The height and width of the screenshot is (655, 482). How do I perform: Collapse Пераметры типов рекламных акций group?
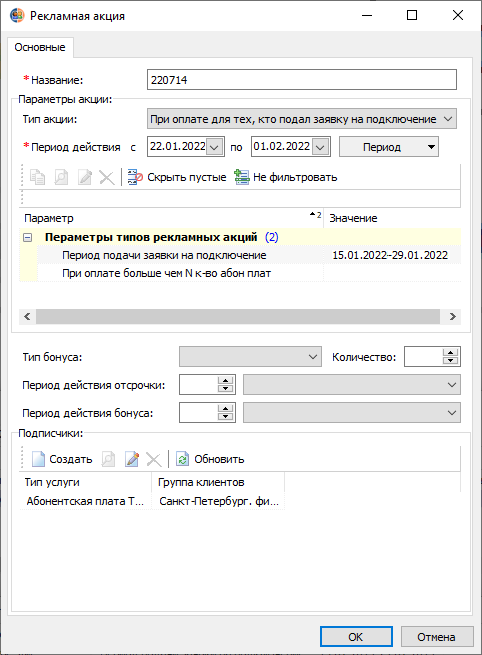[x=28, y=238]
